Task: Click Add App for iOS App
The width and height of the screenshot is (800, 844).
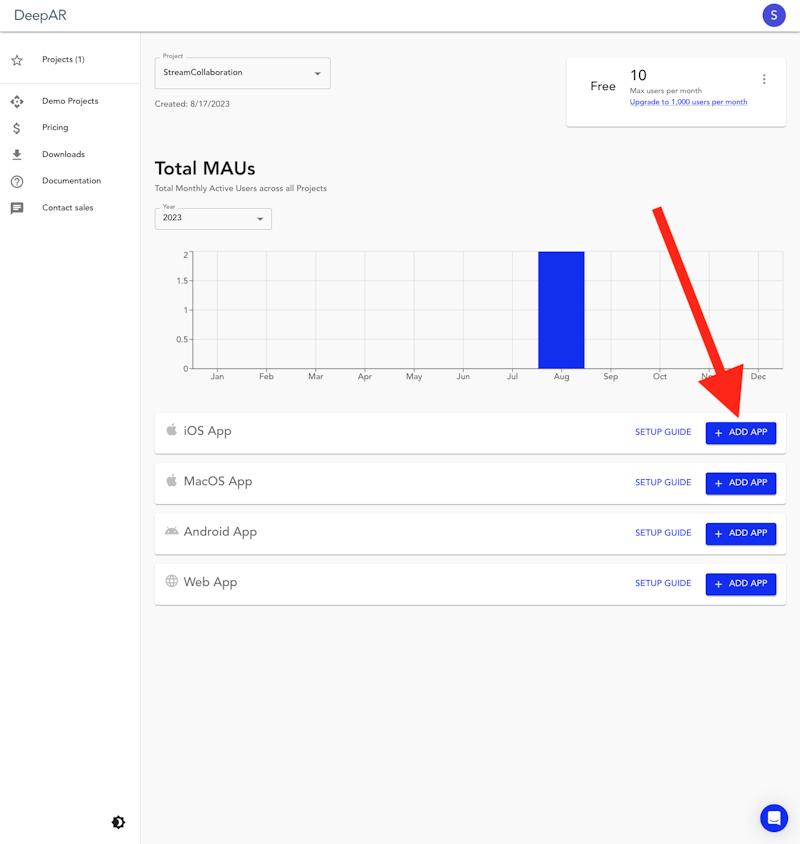Action: [740, 433]
